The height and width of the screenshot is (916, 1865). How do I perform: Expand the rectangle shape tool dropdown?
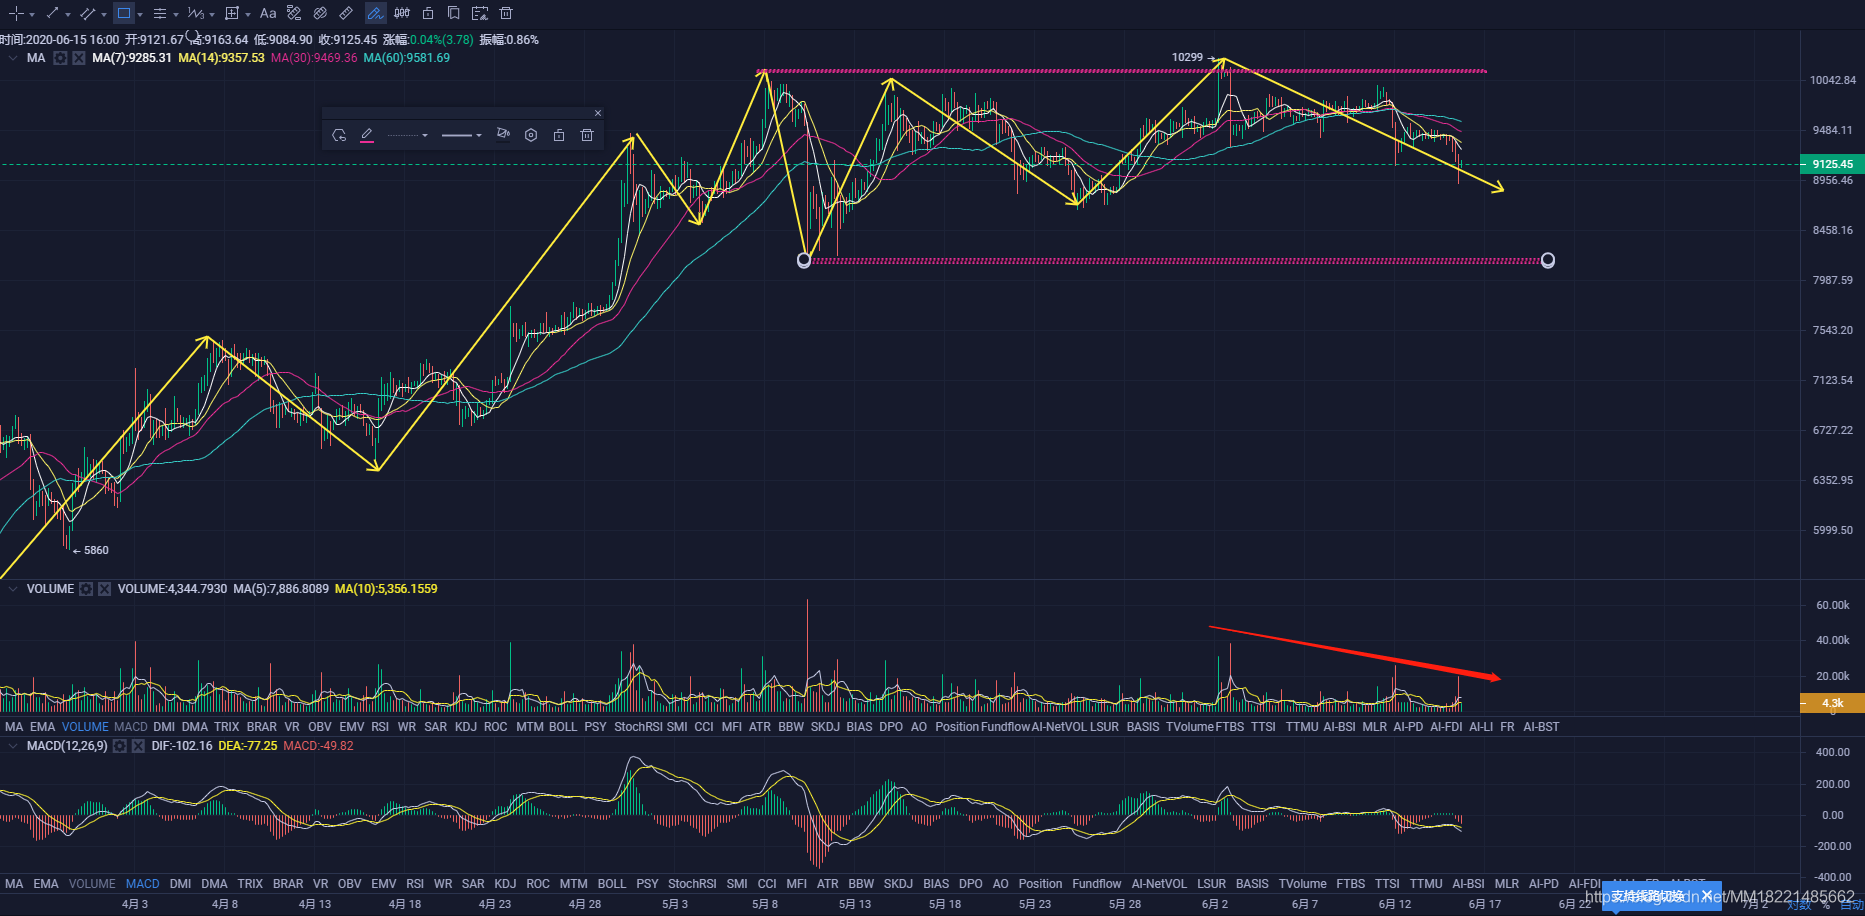click(140, 15)
